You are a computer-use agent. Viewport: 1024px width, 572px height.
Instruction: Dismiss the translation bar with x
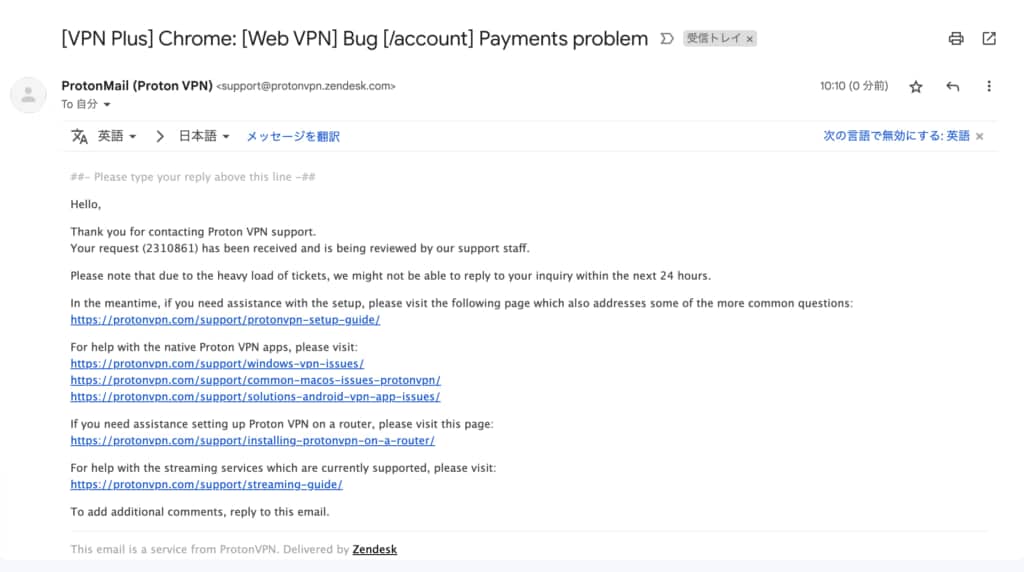(x=980, y=136)
